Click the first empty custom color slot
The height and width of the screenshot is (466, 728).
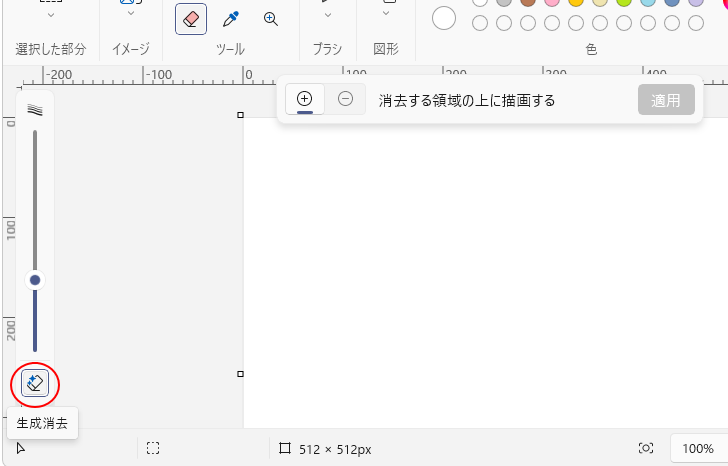tap(480, 23)
